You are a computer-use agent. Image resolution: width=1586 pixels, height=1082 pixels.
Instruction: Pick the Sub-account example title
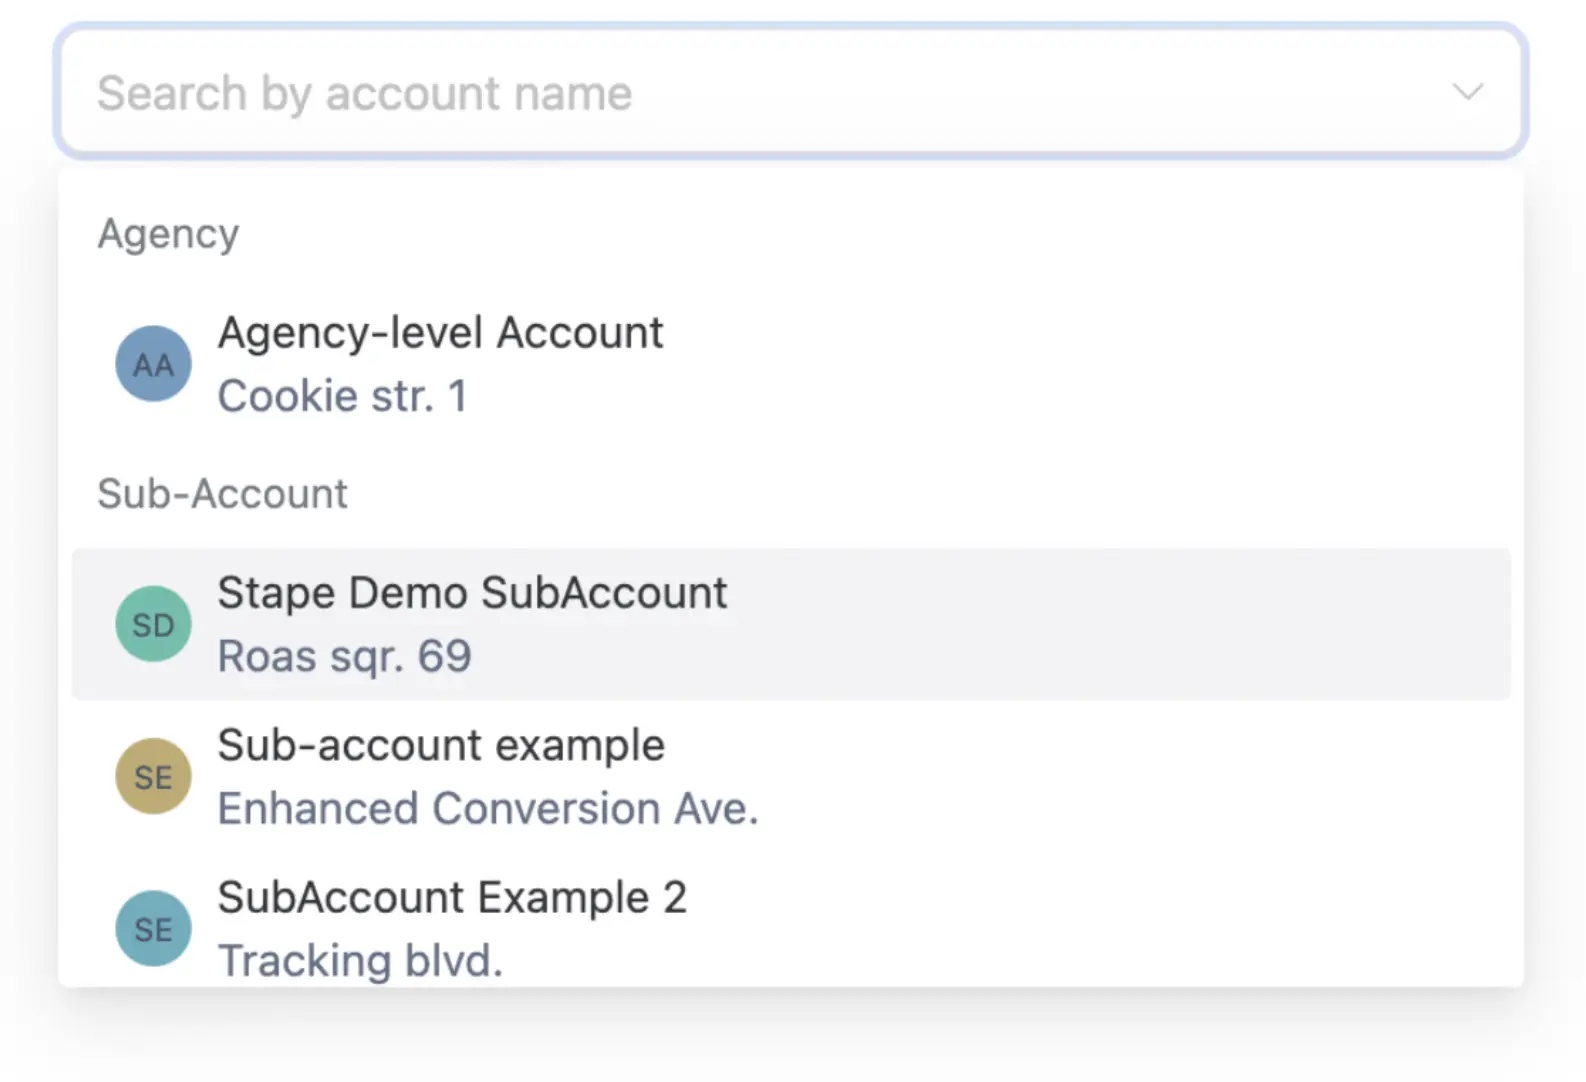tap(441, 746)
